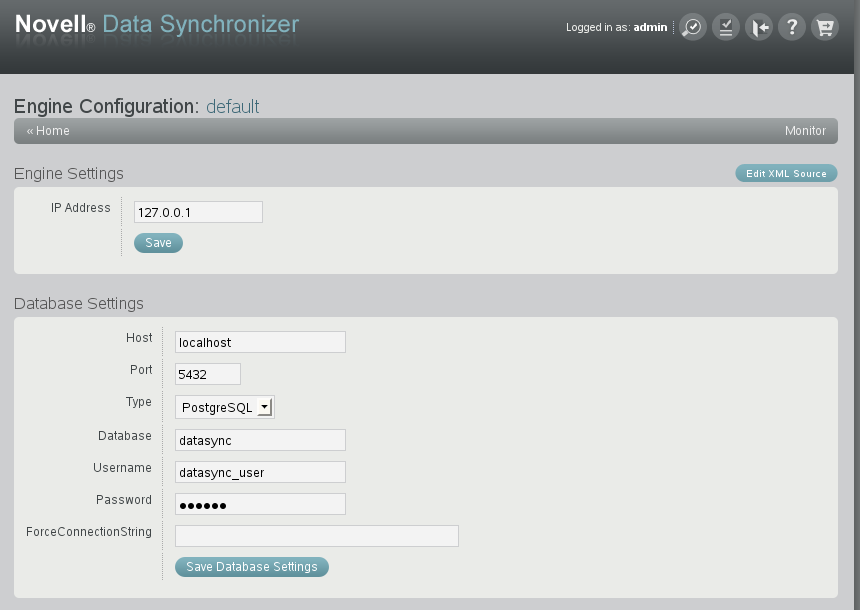Open the default engine configuration link
Viewport: 860px width, 610px height.
(232, 106)
